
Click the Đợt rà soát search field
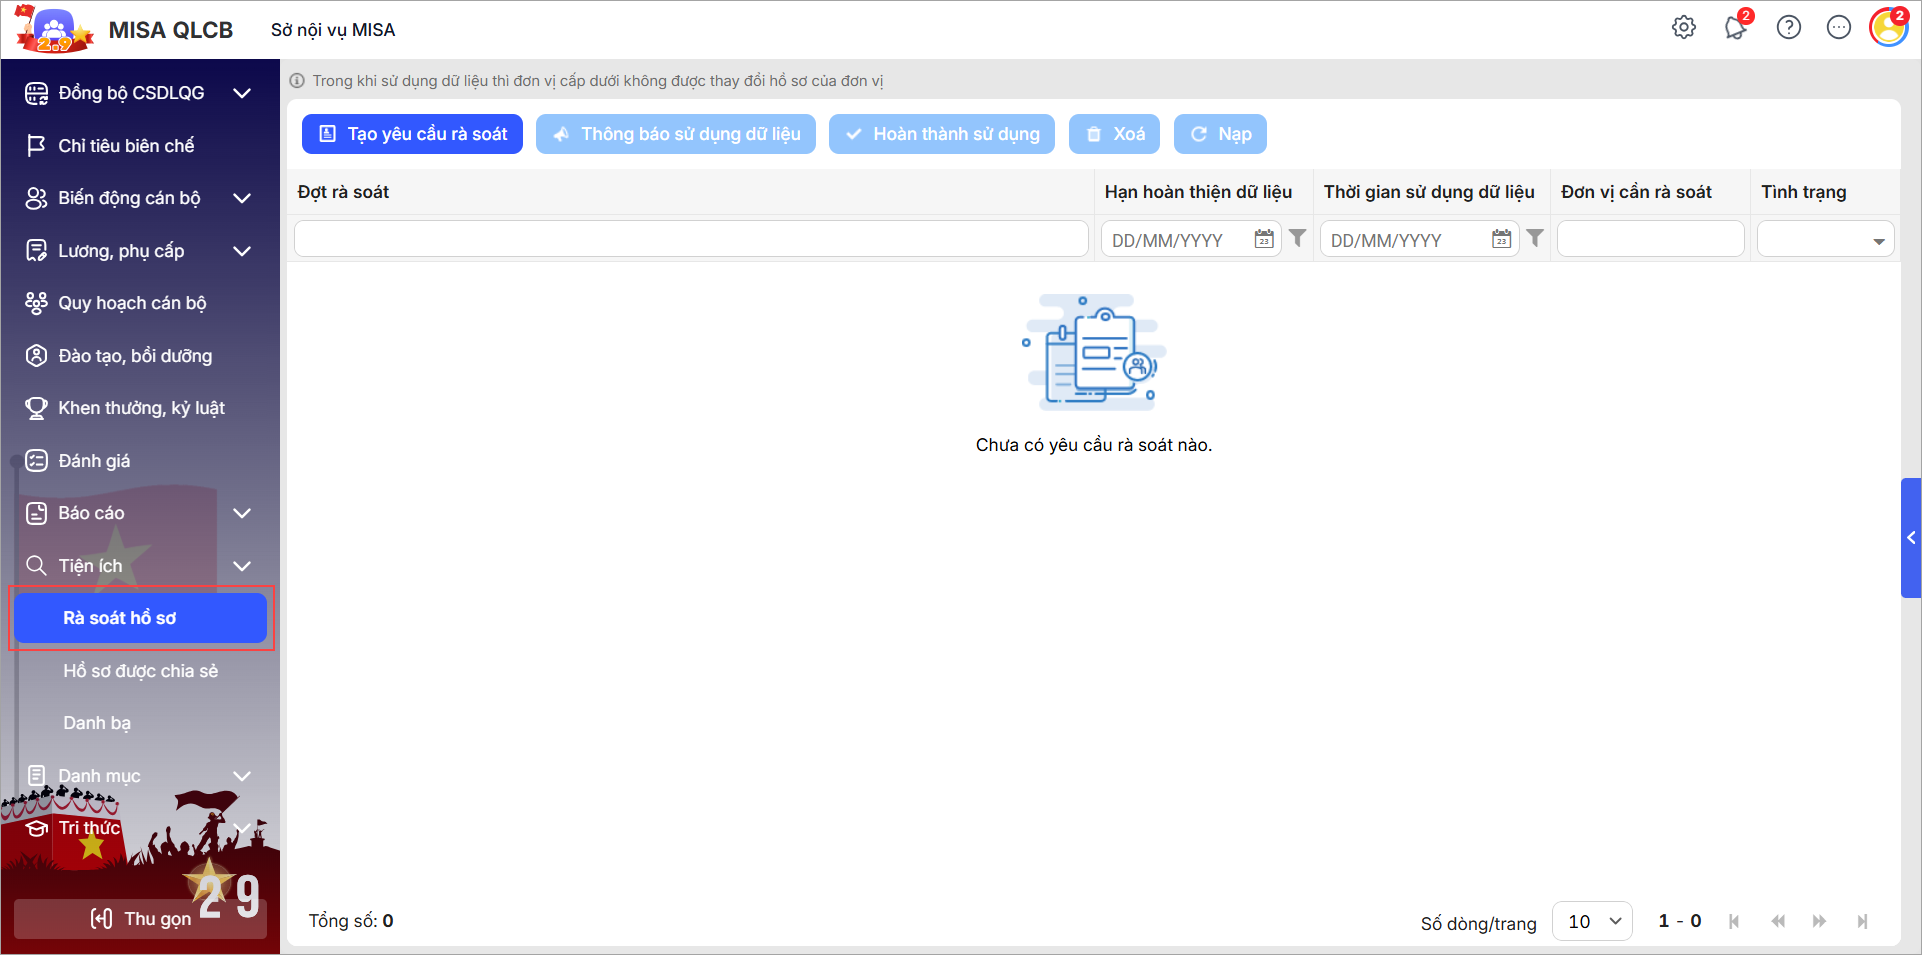click(690, 239)
